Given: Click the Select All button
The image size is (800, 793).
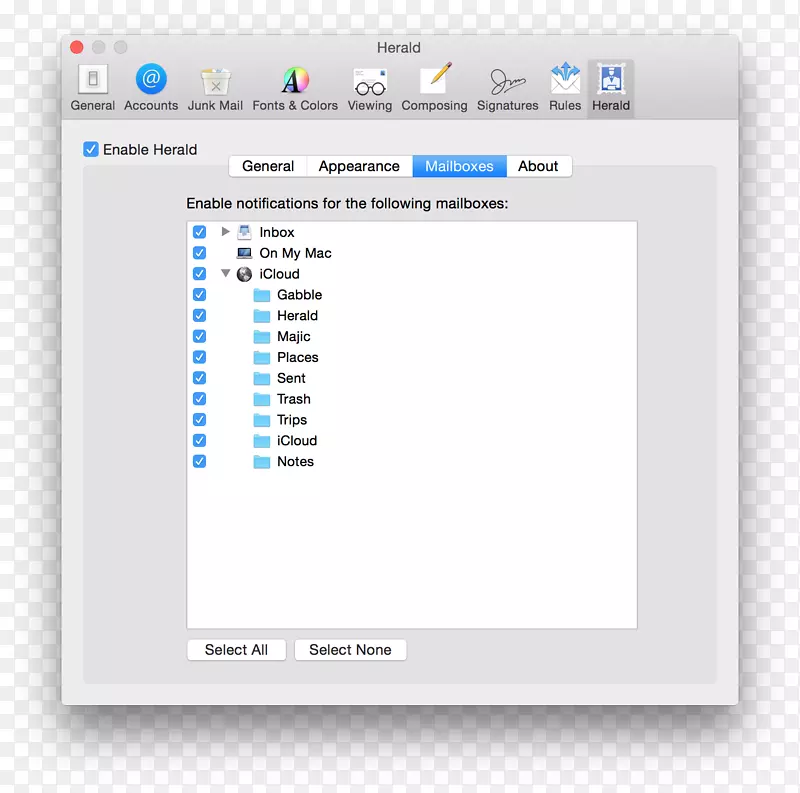Looking at the screenshot, I should coord(236,650).
